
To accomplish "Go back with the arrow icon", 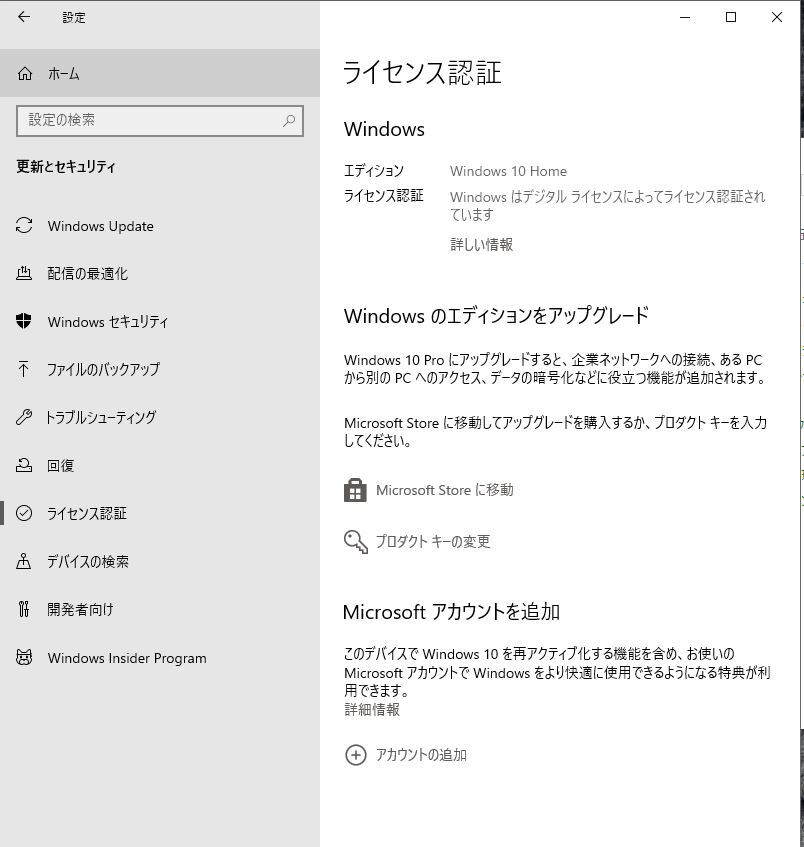I will click(24, 17).
